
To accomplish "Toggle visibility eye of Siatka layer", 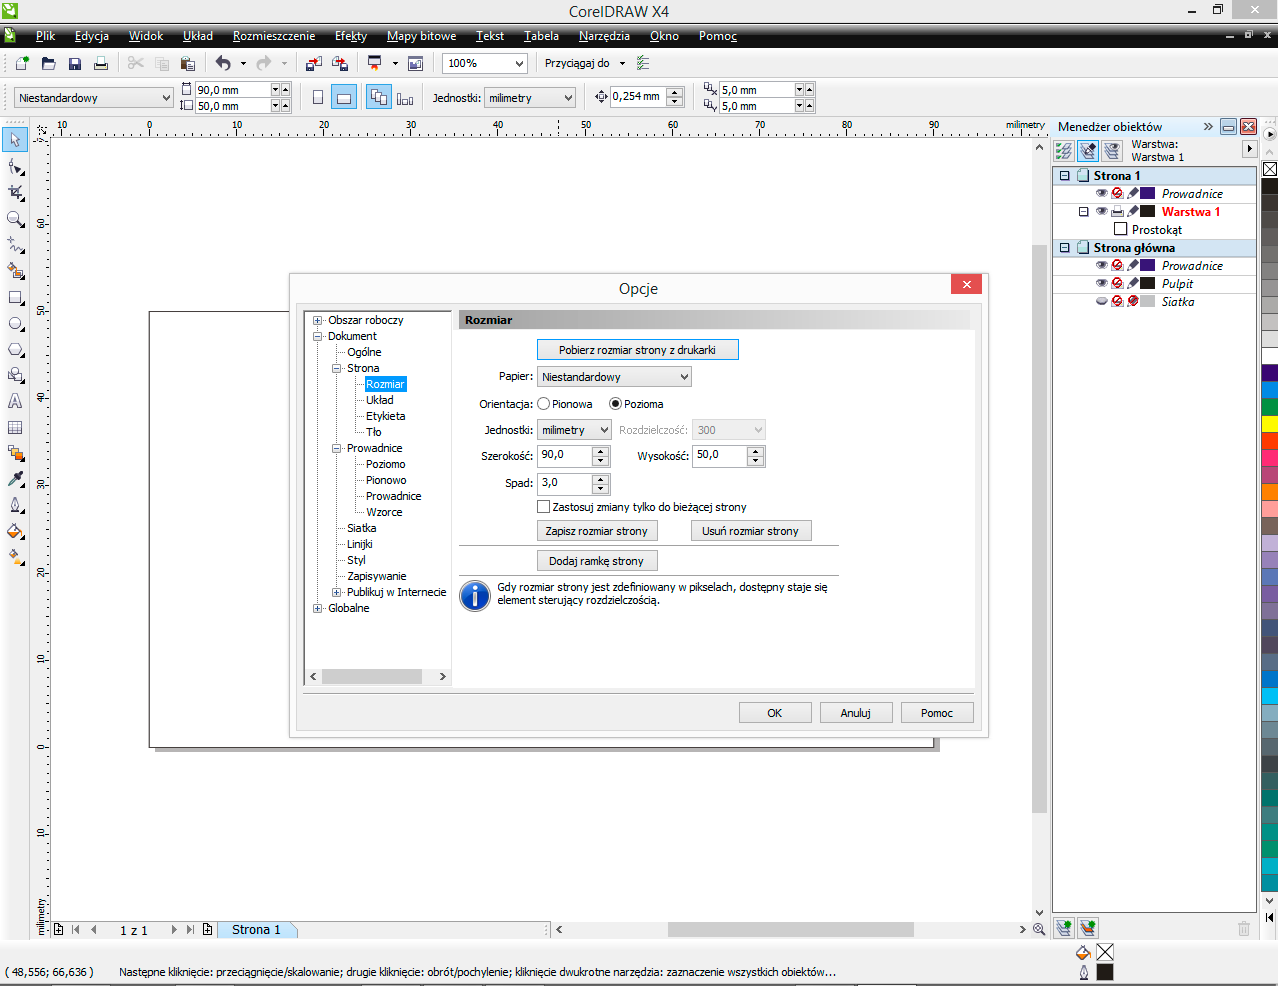I will 1101,302.
